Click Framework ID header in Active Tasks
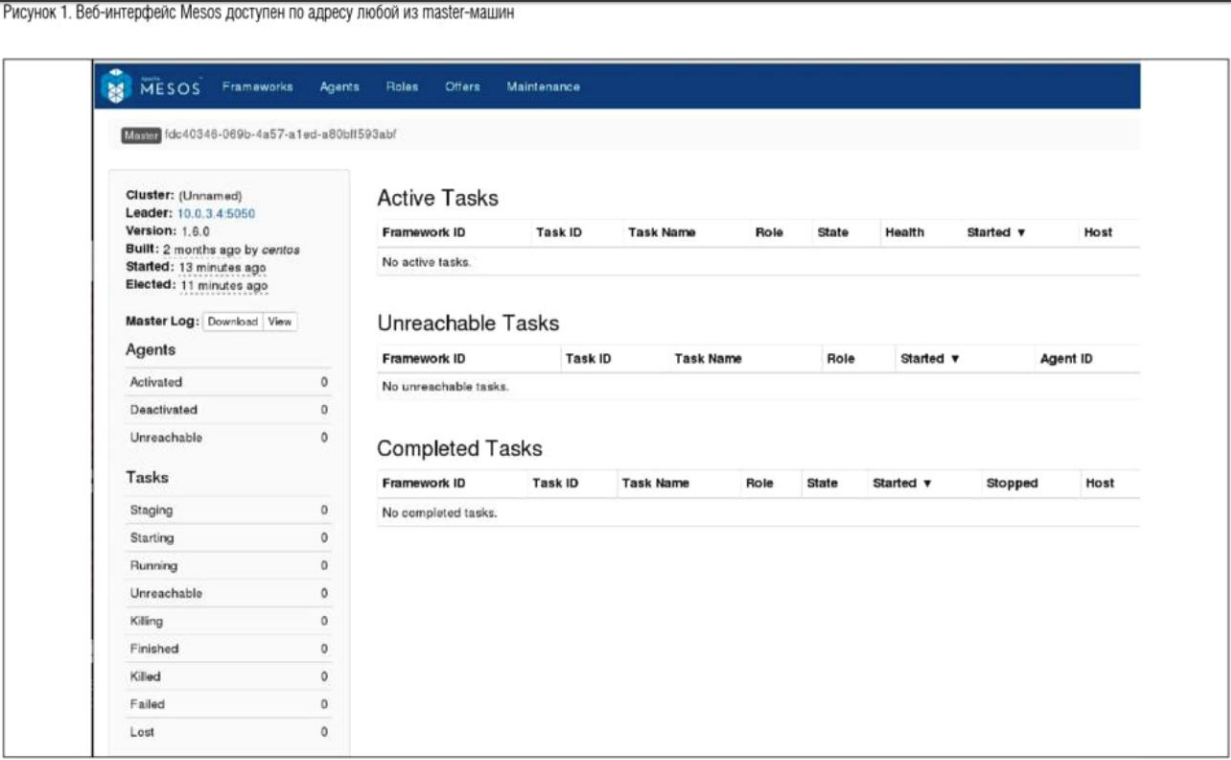The height and width of the screenshot is (760, 1231). point(423,233)
